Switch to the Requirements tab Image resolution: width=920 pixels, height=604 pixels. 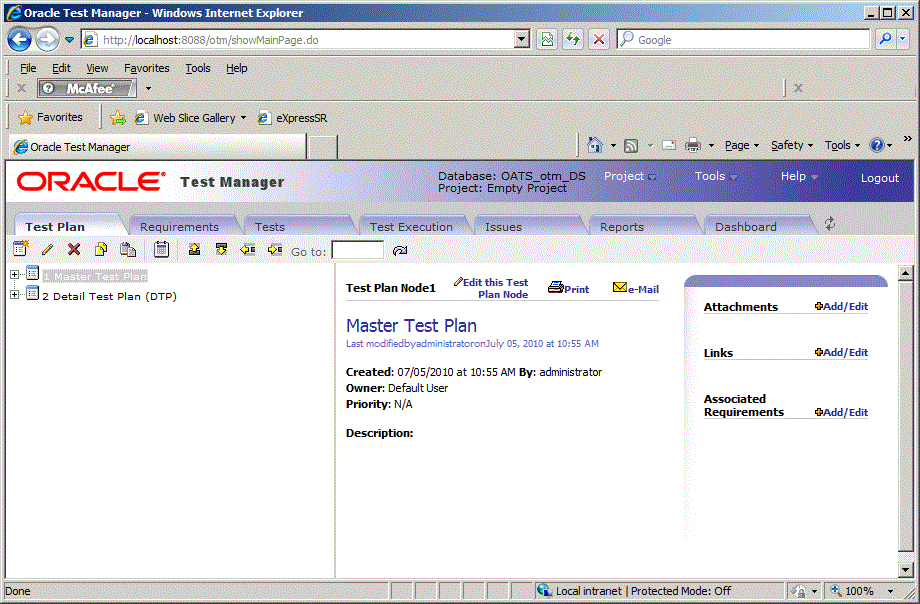click(x=183, y=227)
